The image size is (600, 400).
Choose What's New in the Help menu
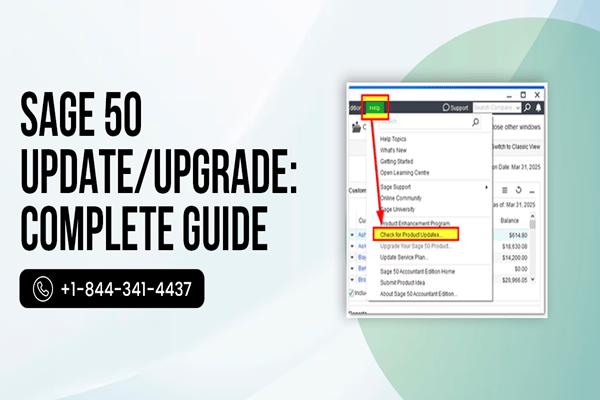tap(393, 150)
